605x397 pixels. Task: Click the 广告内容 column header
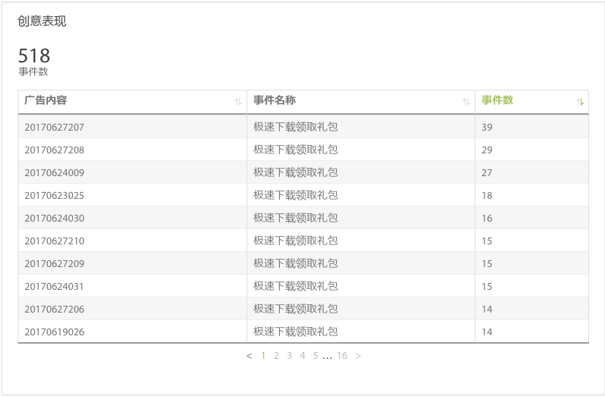(x=46, y=100)
